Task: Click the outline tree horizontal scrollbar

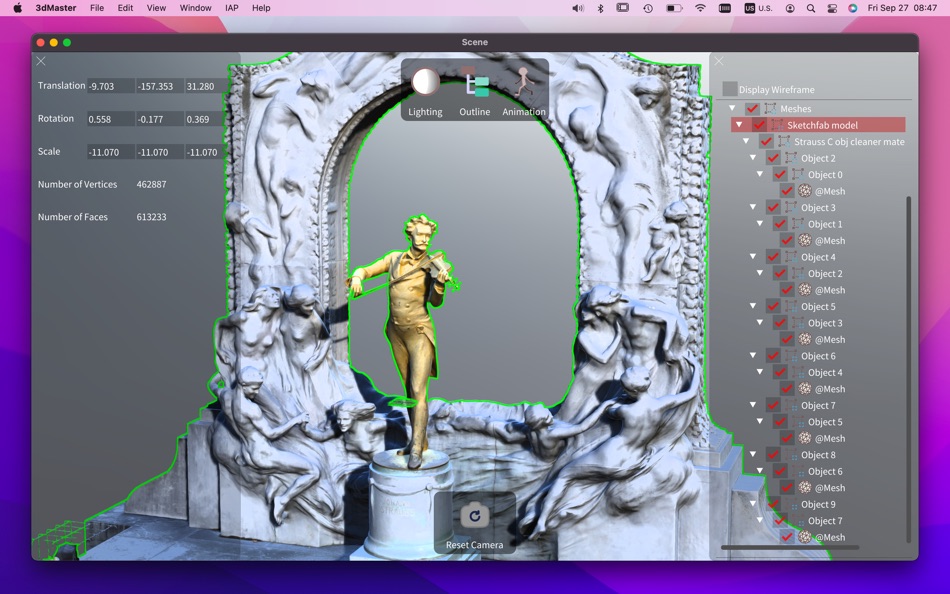Action: coord(790,547)
